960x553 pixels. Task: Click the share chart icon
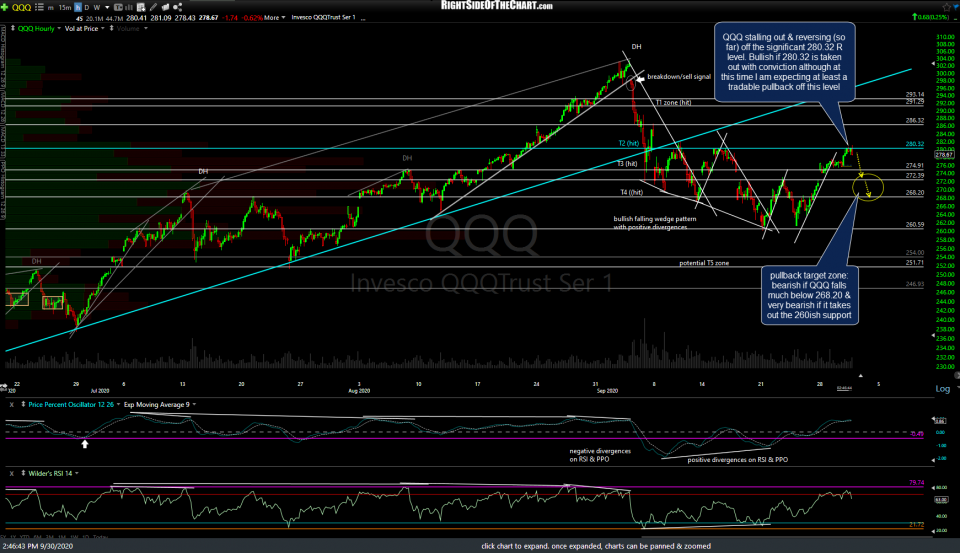(x=178, y=7)
